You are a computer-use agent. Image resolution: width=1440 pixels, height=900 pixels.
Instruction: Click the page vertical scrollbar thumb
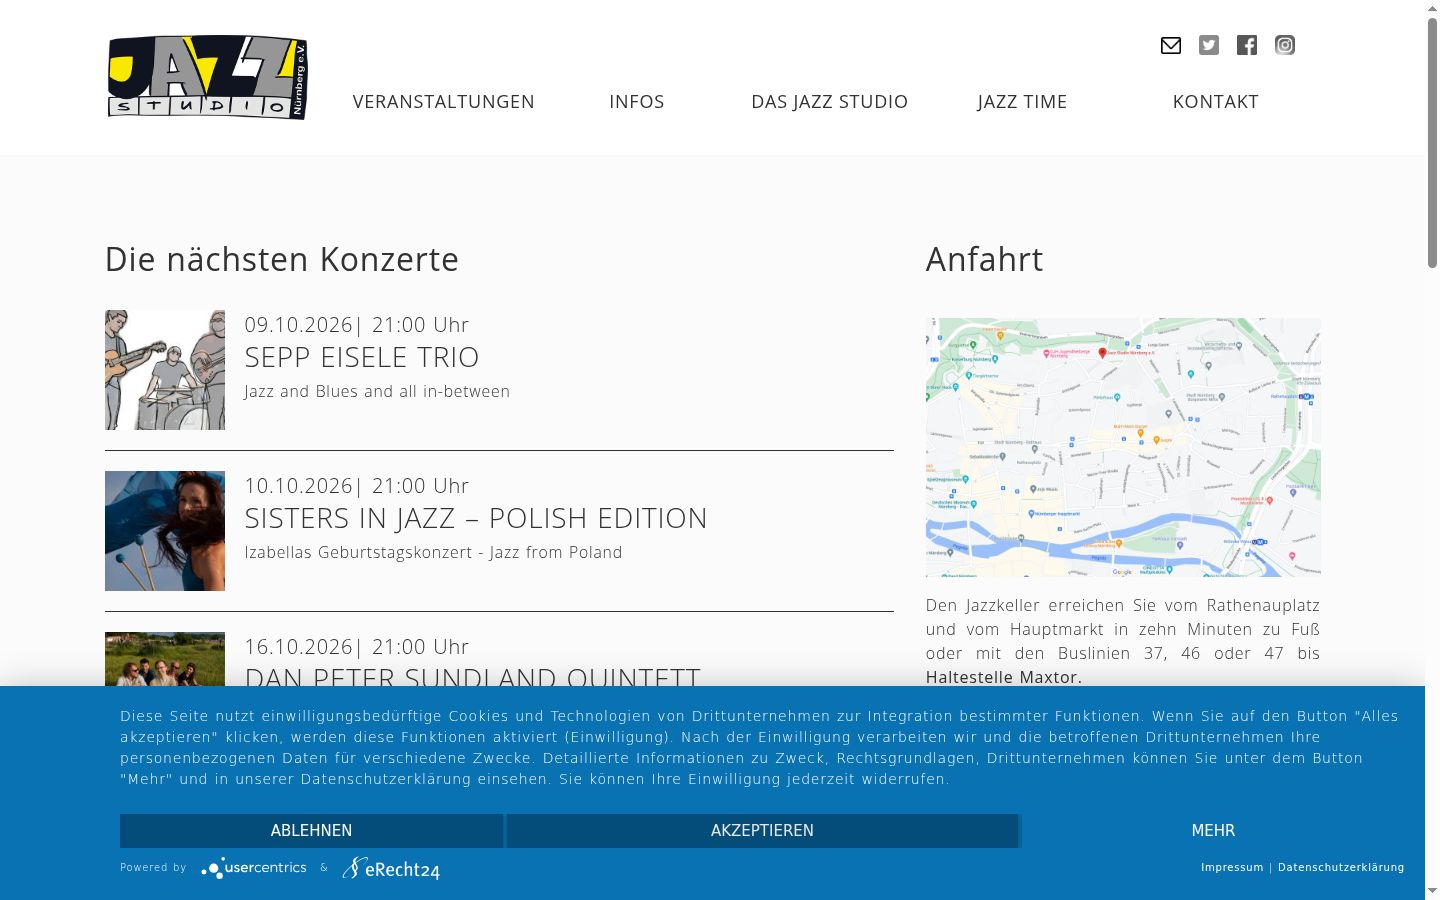(1432, 143)
